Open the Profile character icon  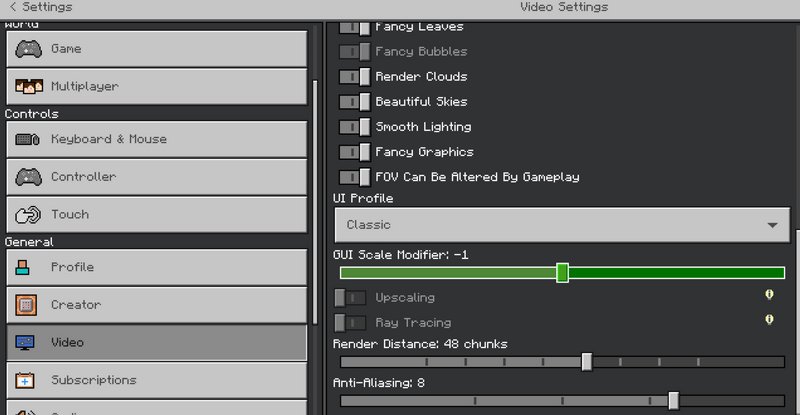(x=22, y=267)
